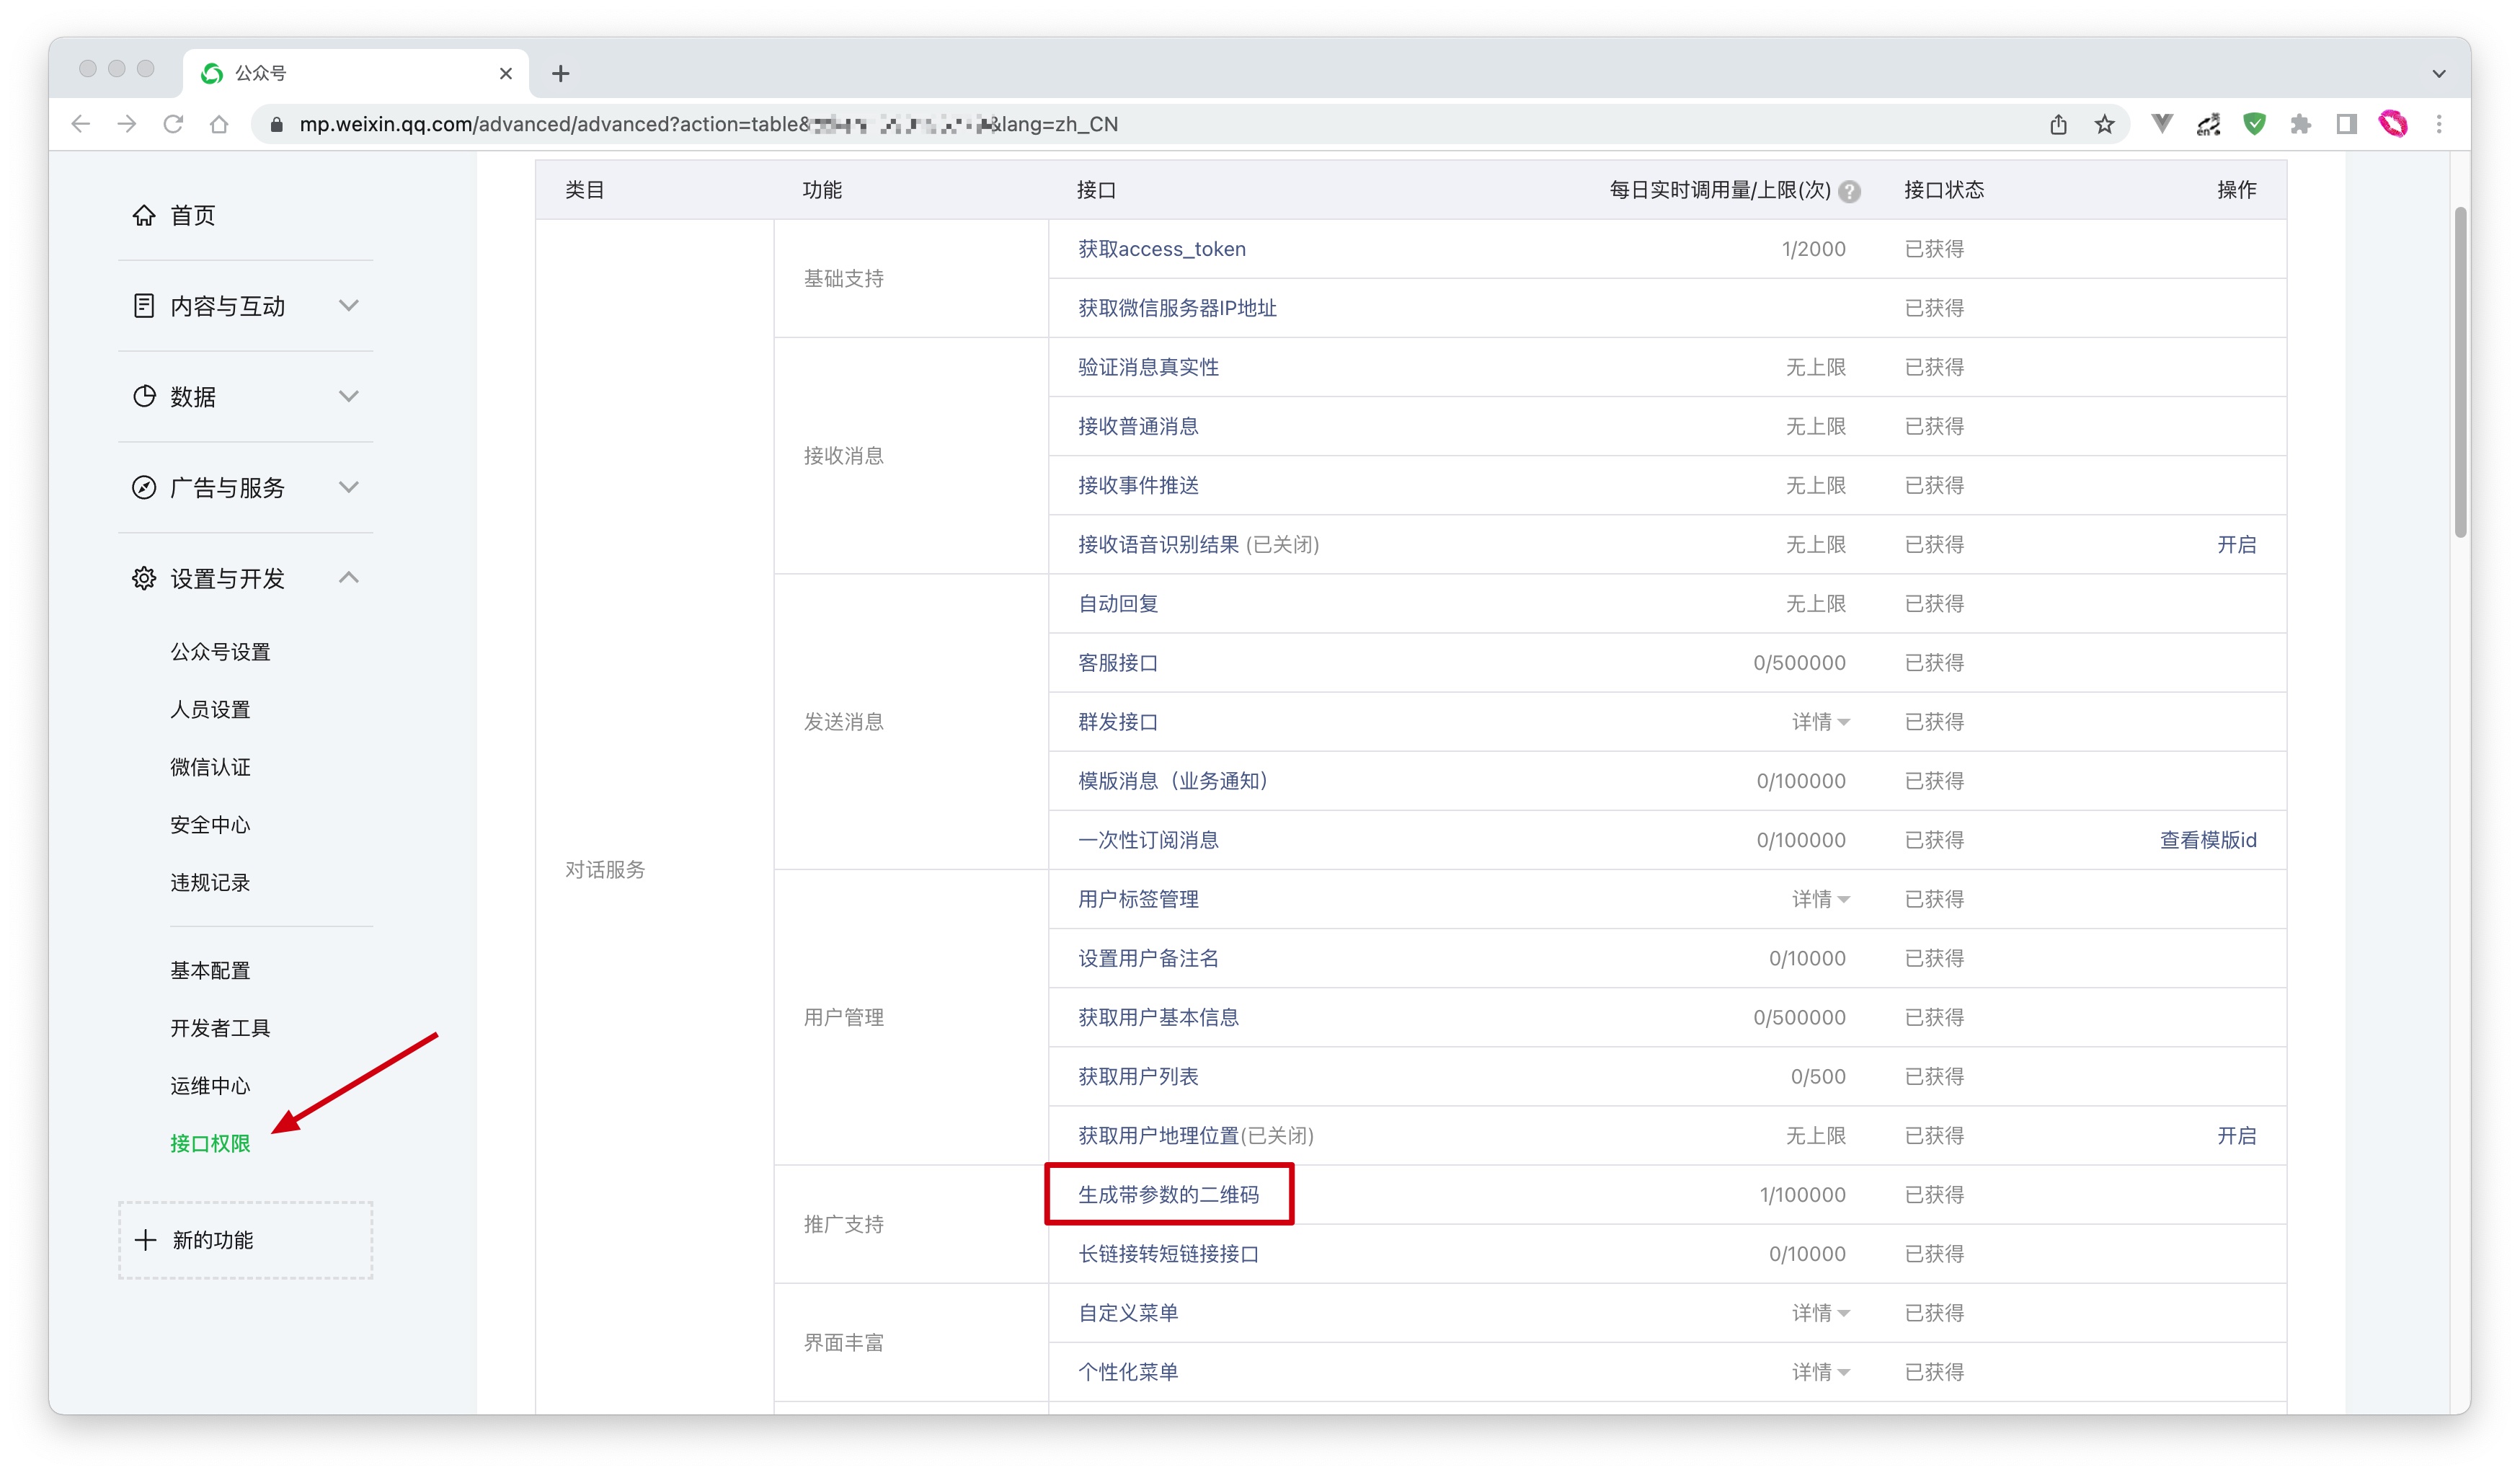Screen dimensions: 2520x1475
Task: Open the extensions puzzle piece icon
Action: pos(2301,124)
